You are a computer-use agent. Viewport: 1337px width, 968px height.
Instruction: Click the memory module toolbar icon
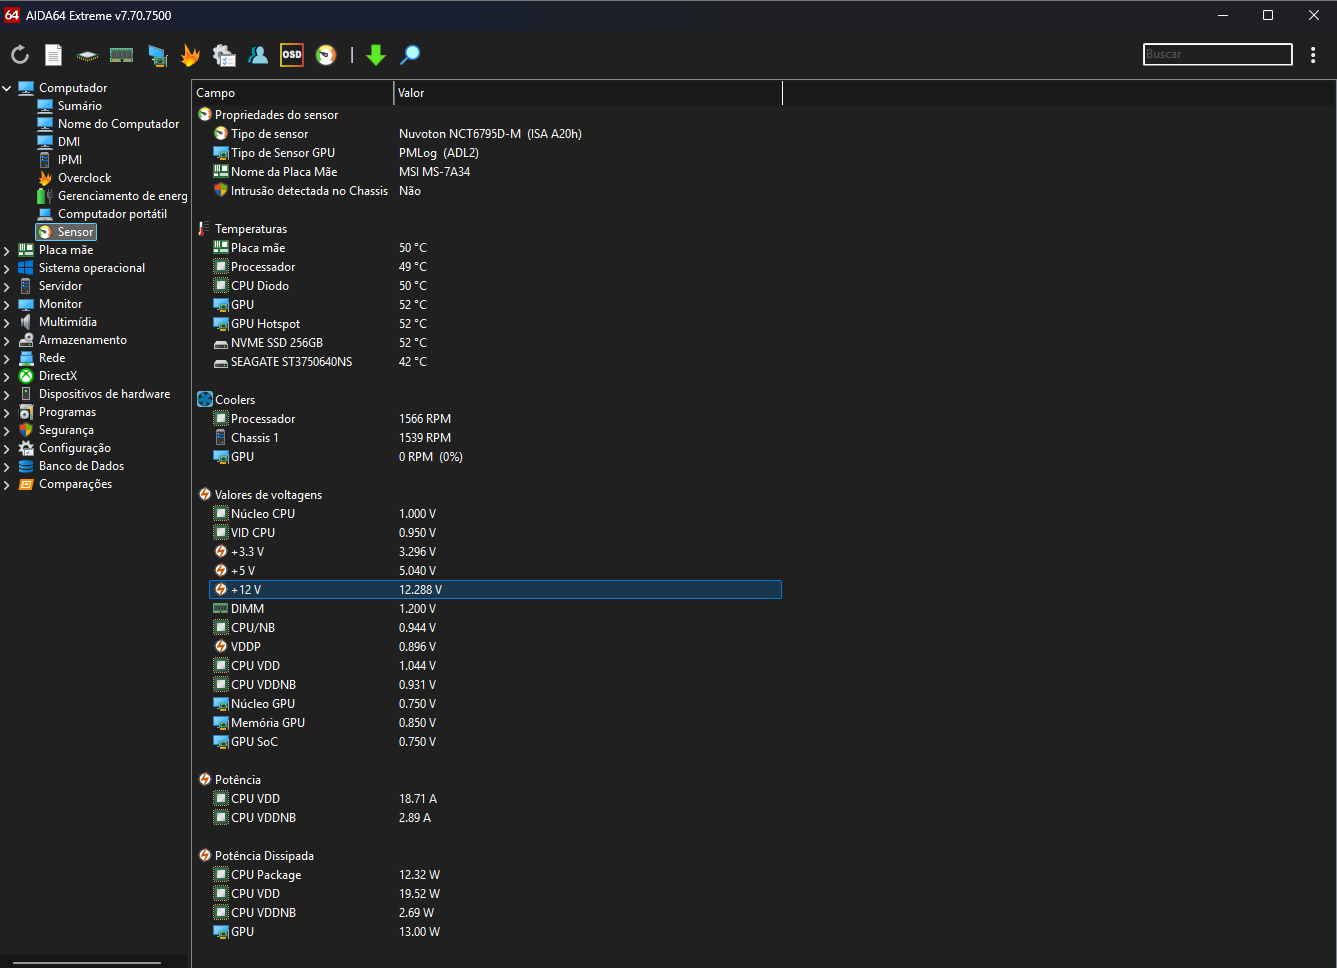pos(122,55)
